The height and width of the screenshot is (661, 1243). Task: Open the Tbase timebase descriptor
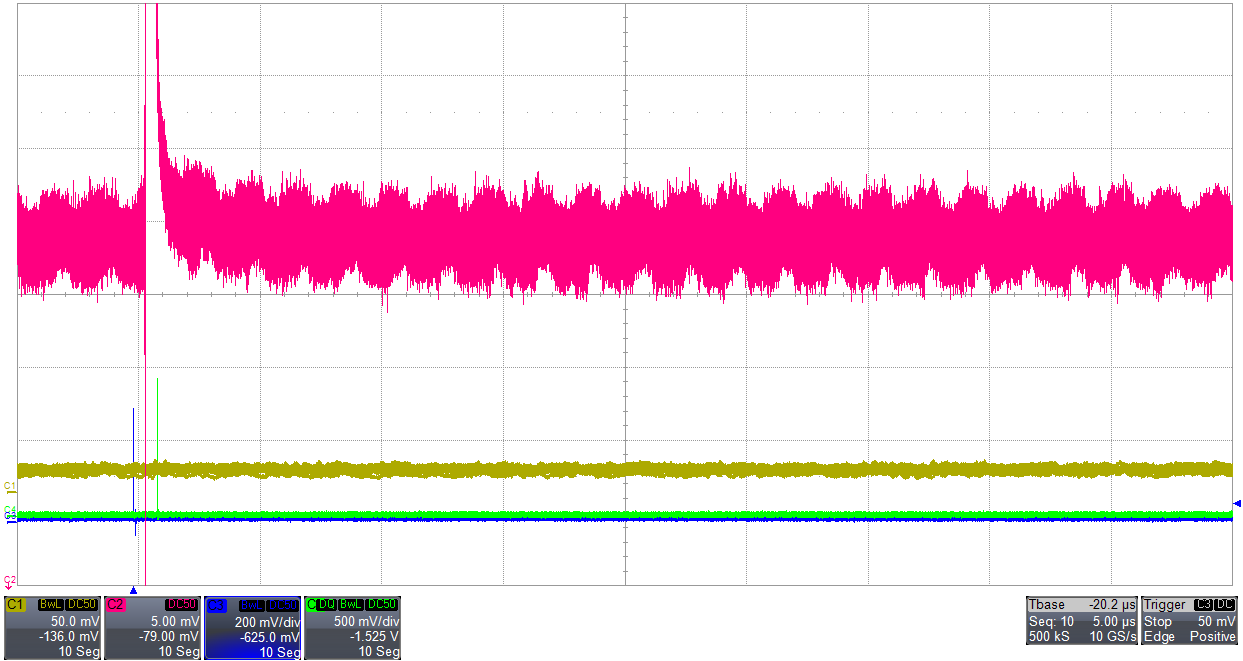(x=1082, y=621)
